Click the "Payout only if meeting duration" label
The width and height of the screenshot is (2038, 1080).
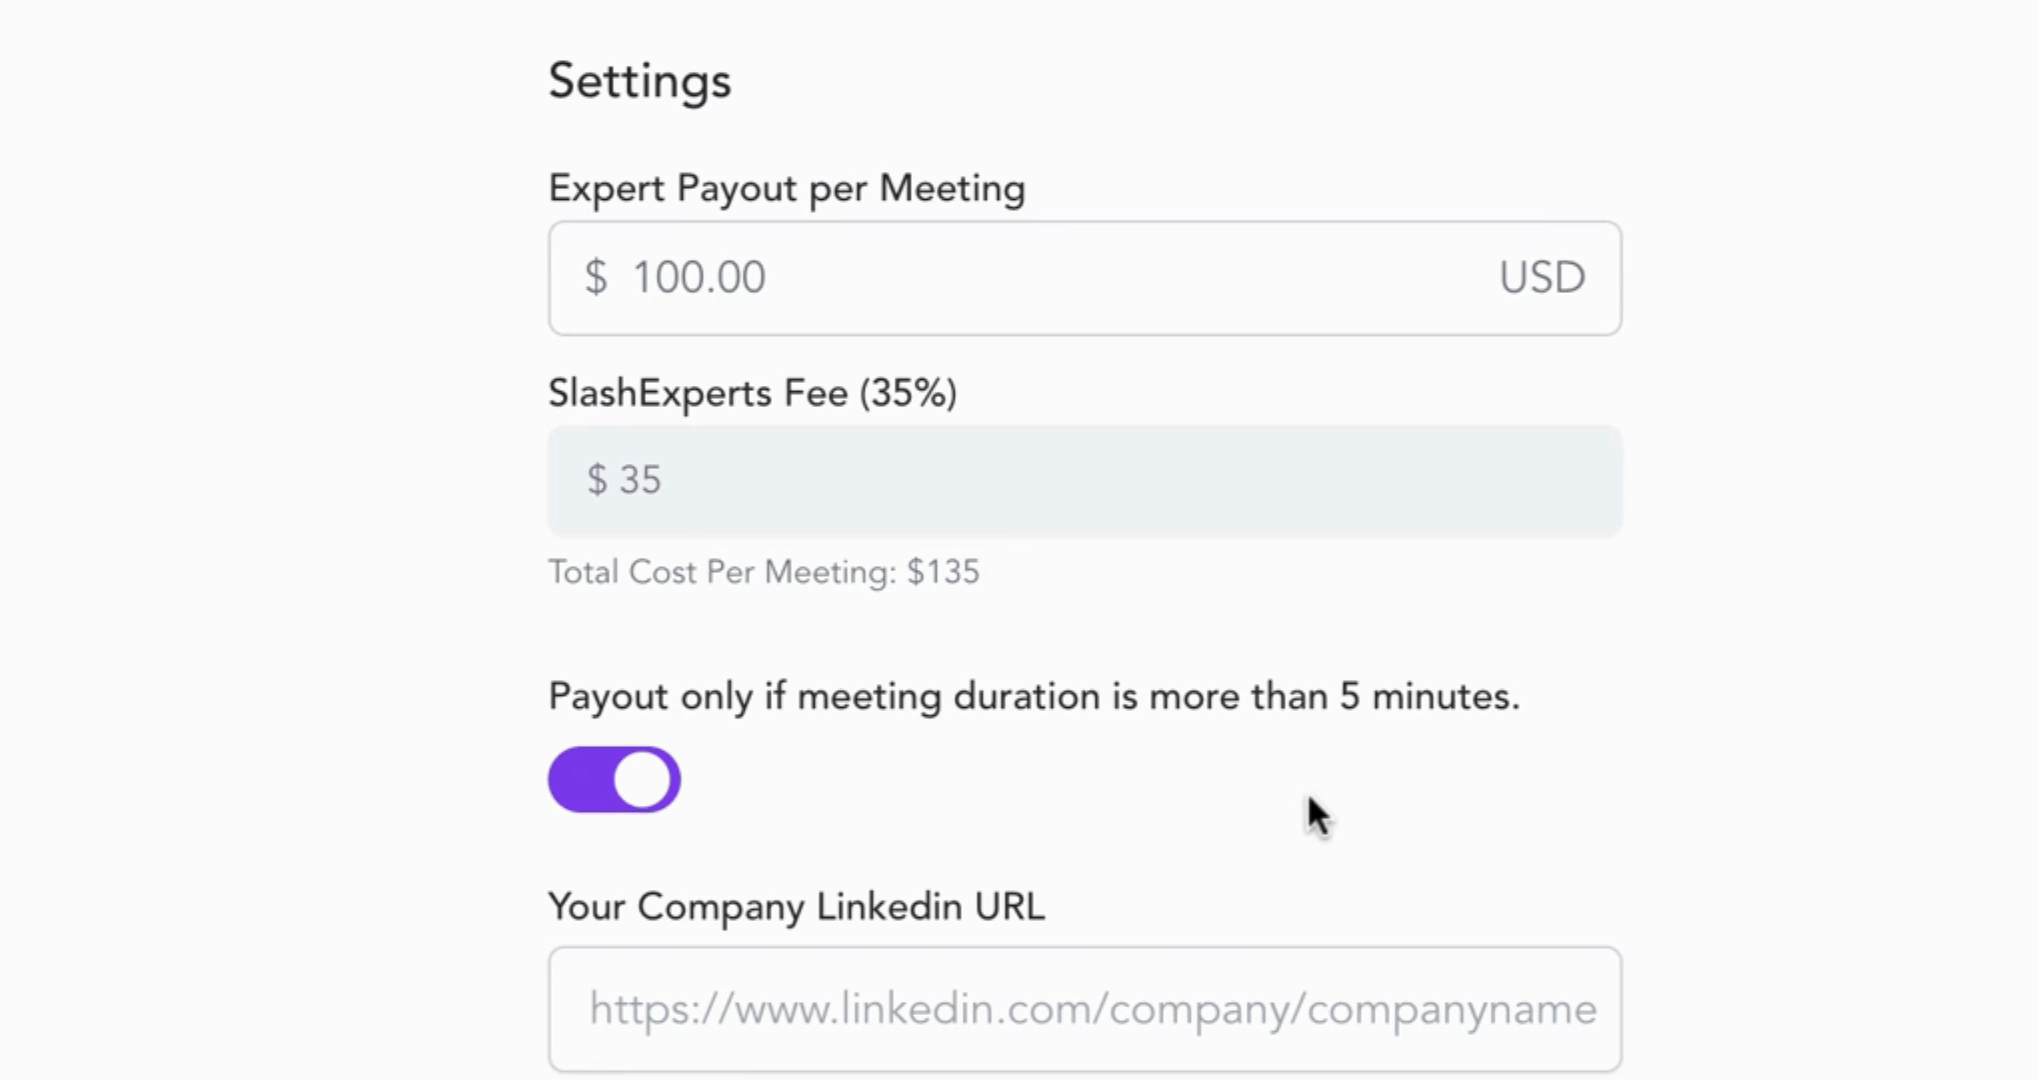click(x=1033, y=696)
